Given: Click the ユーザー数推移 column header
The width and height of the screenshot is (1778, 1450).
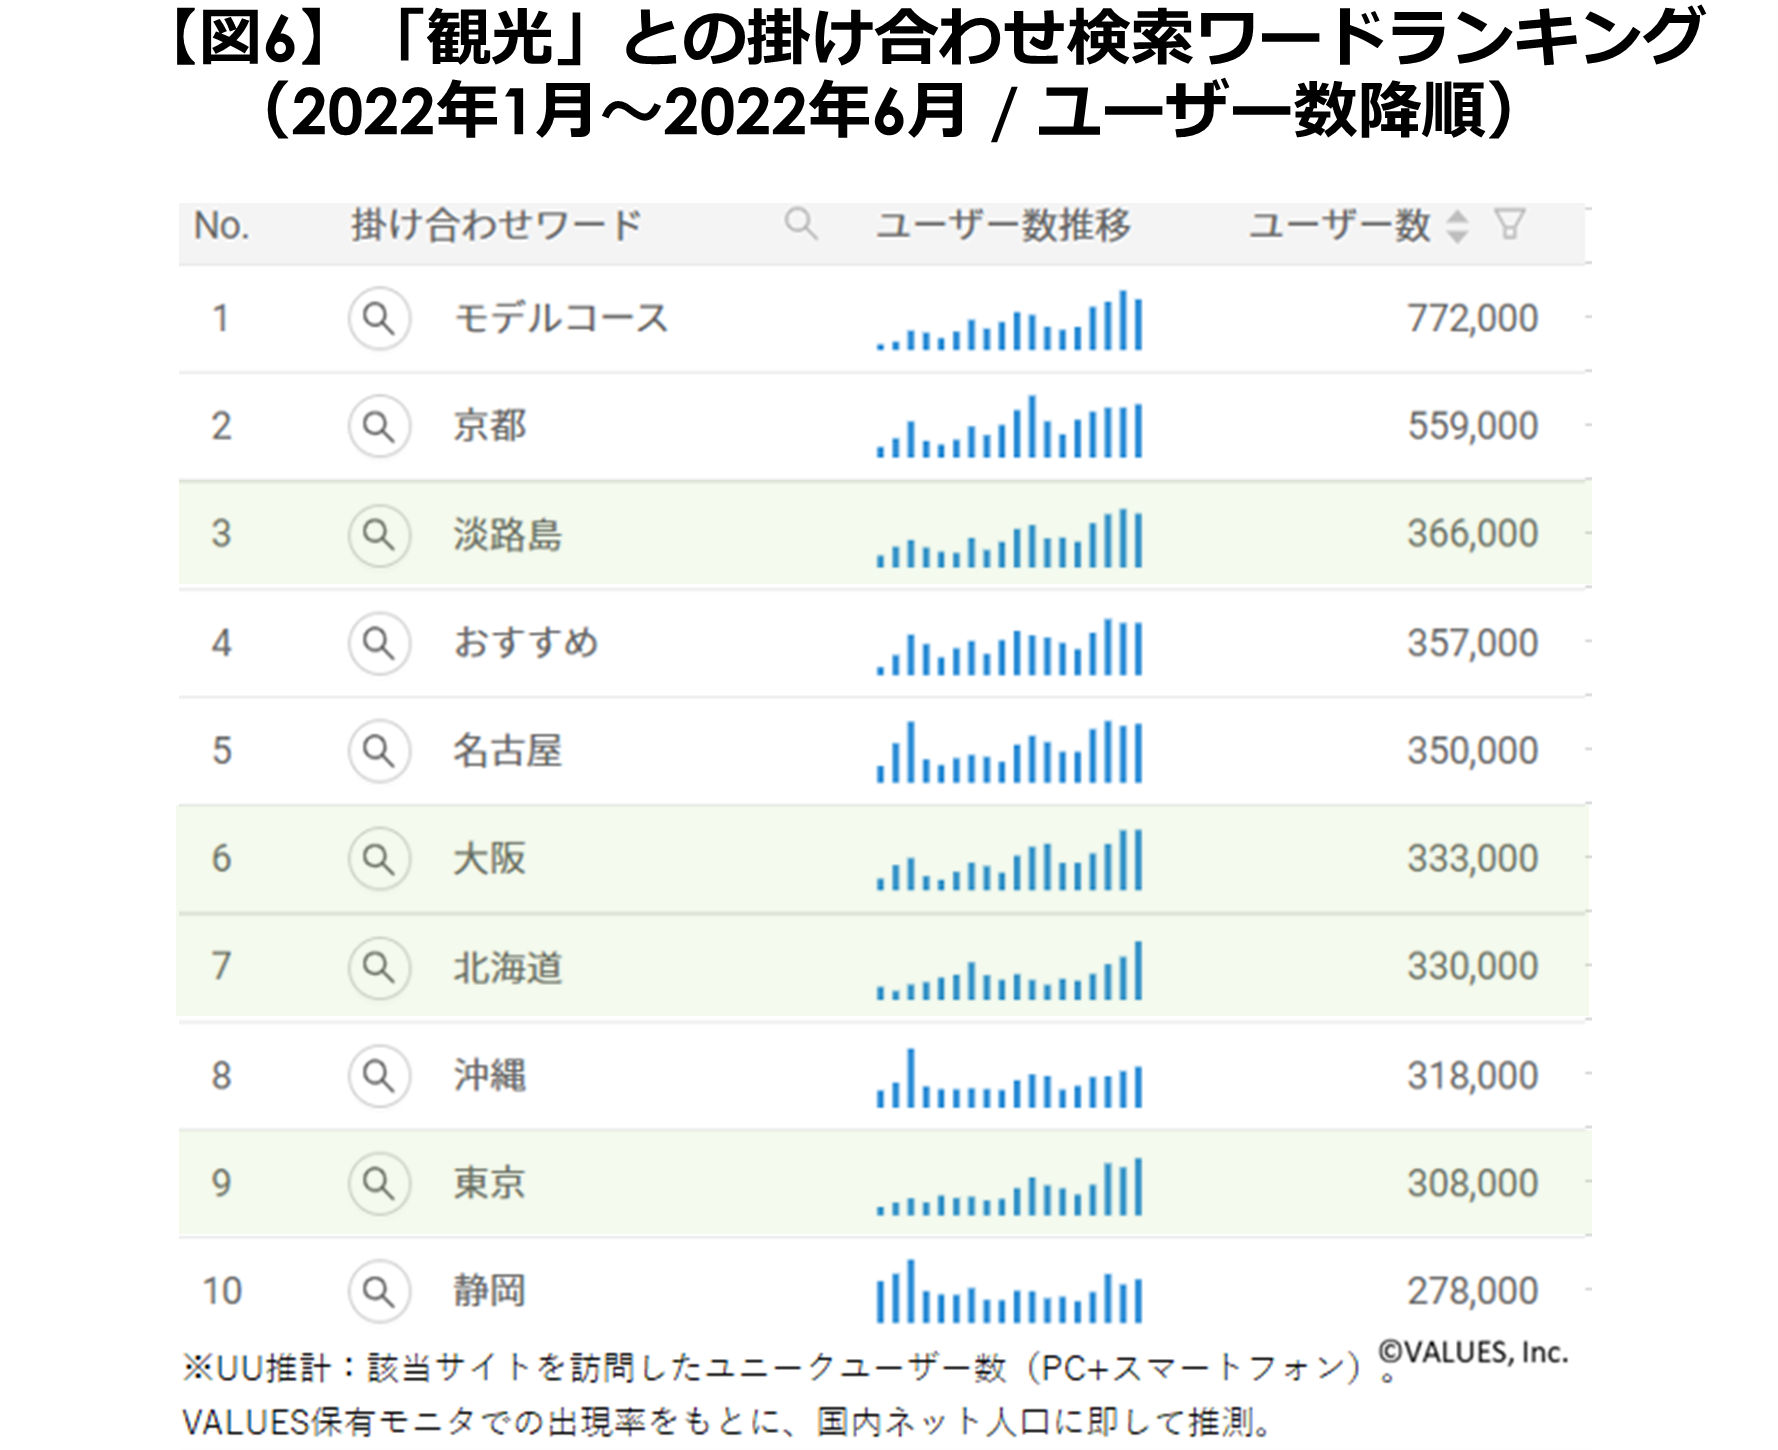Looking at the screenshot, I should [x=1003, y=225].
